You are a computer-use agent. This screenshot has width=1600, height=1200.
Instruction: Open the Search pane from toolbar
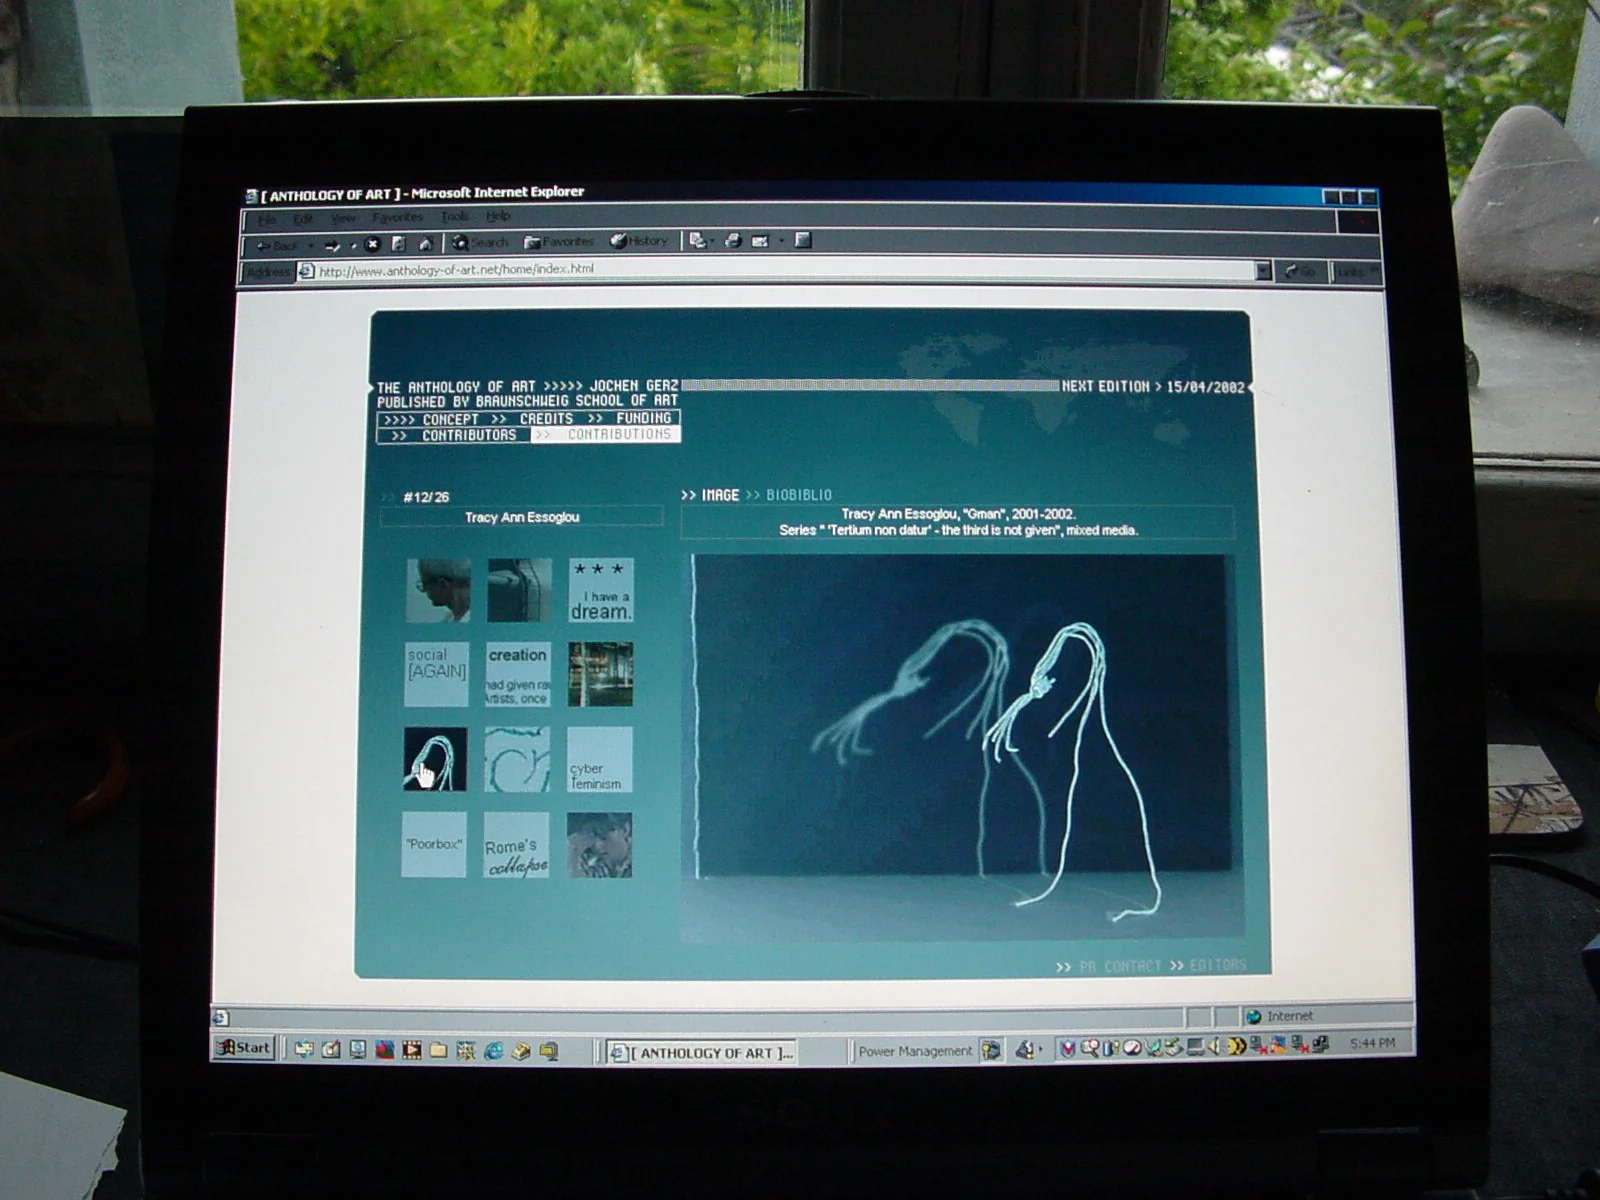pos(480,242)
